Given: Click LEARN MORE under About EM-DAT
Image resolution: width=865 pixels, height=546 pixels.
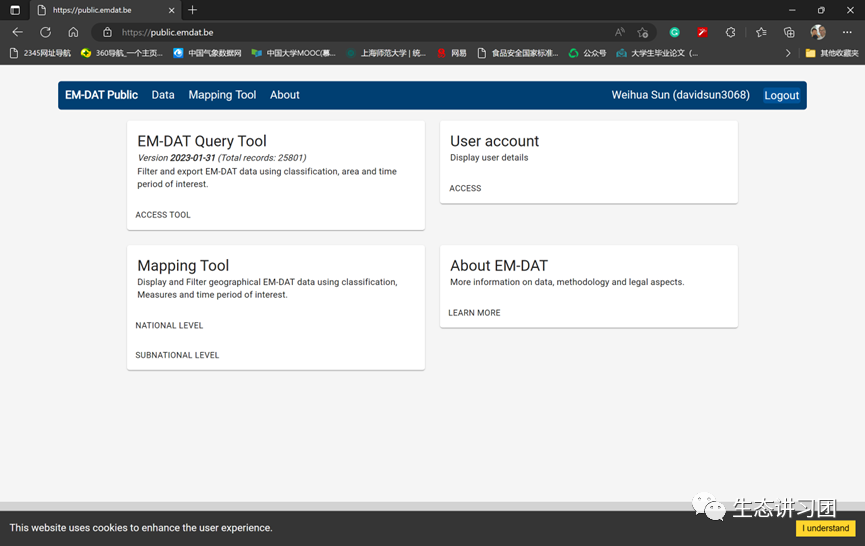Looking at the screenshot, I should click(x=474, y=313).
